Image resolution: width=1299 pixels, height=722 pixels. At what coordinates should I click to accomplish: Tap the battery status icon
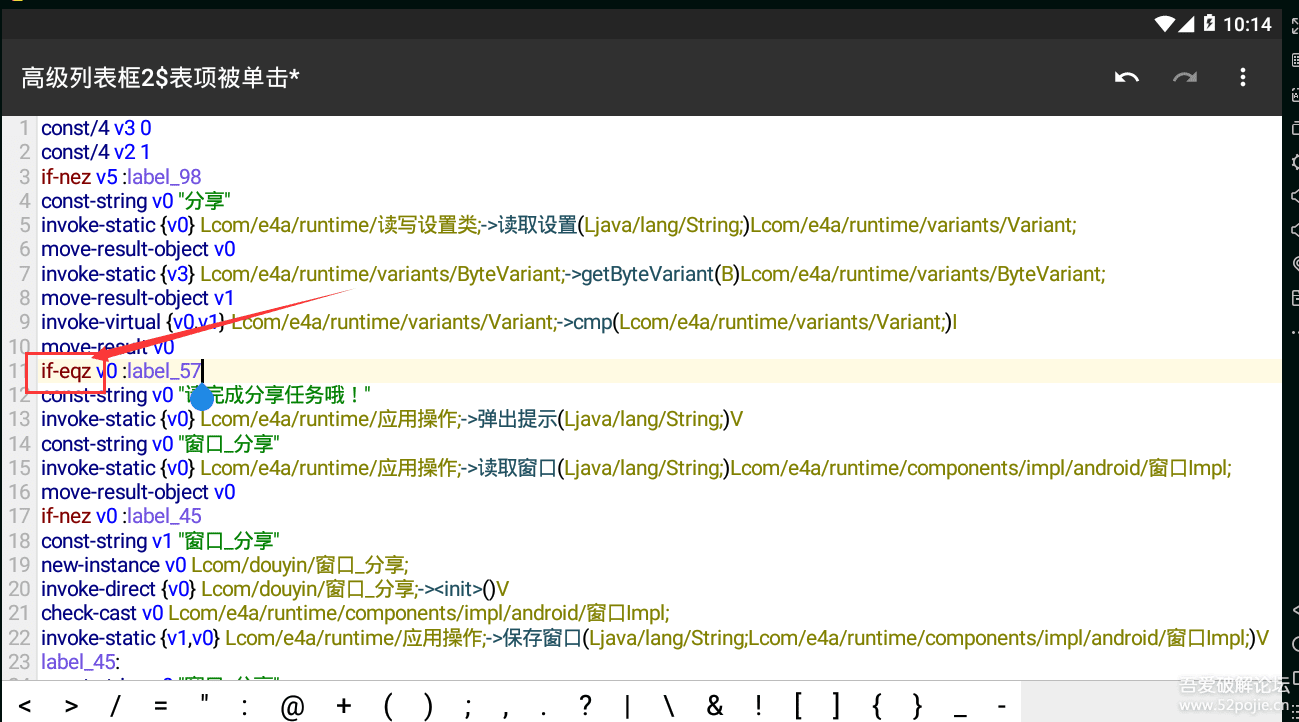click(x=1209, y=24)
